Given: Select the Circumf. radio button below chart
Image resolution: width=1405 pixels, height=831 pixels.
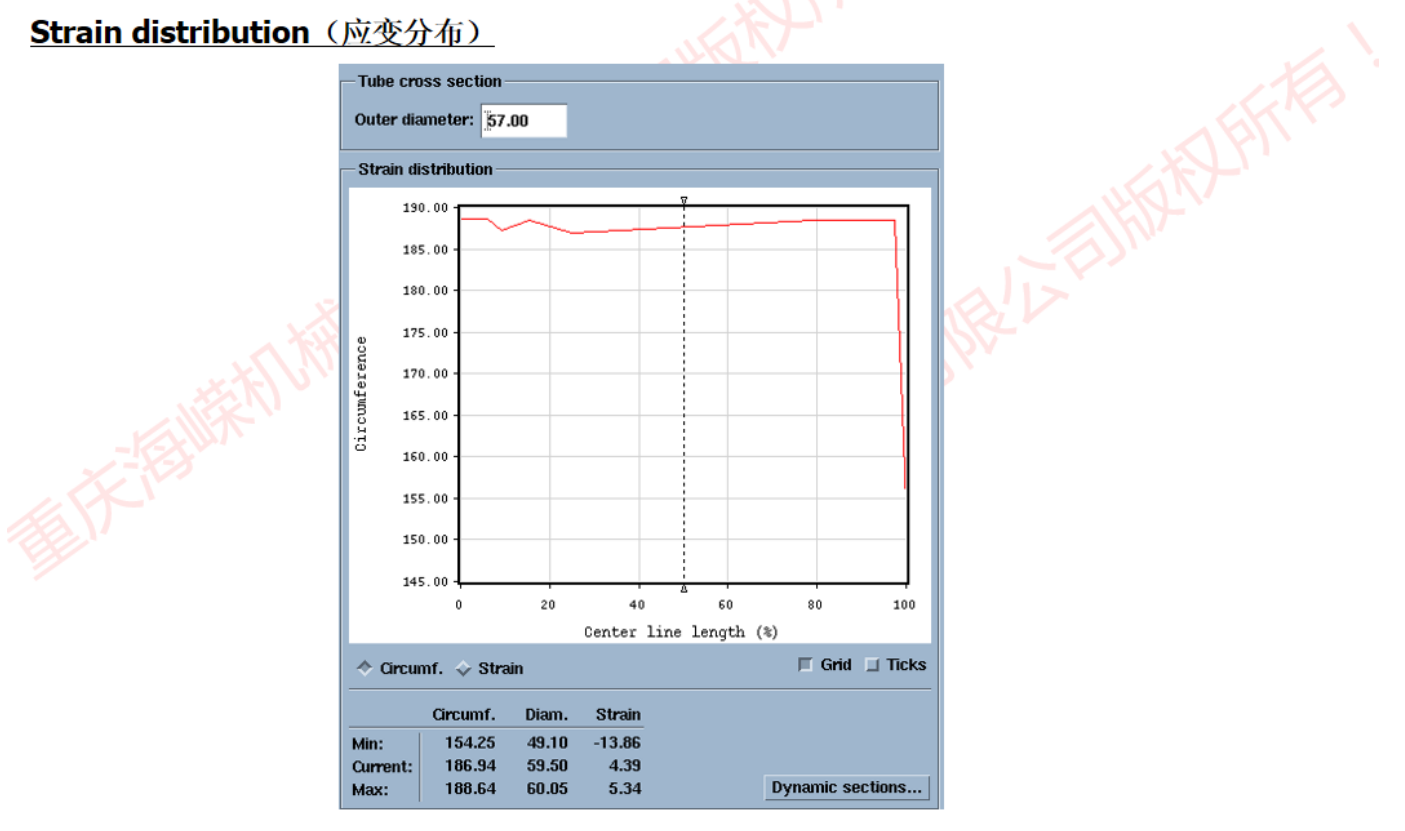Looking at the screenshot, I should (365, 668).
